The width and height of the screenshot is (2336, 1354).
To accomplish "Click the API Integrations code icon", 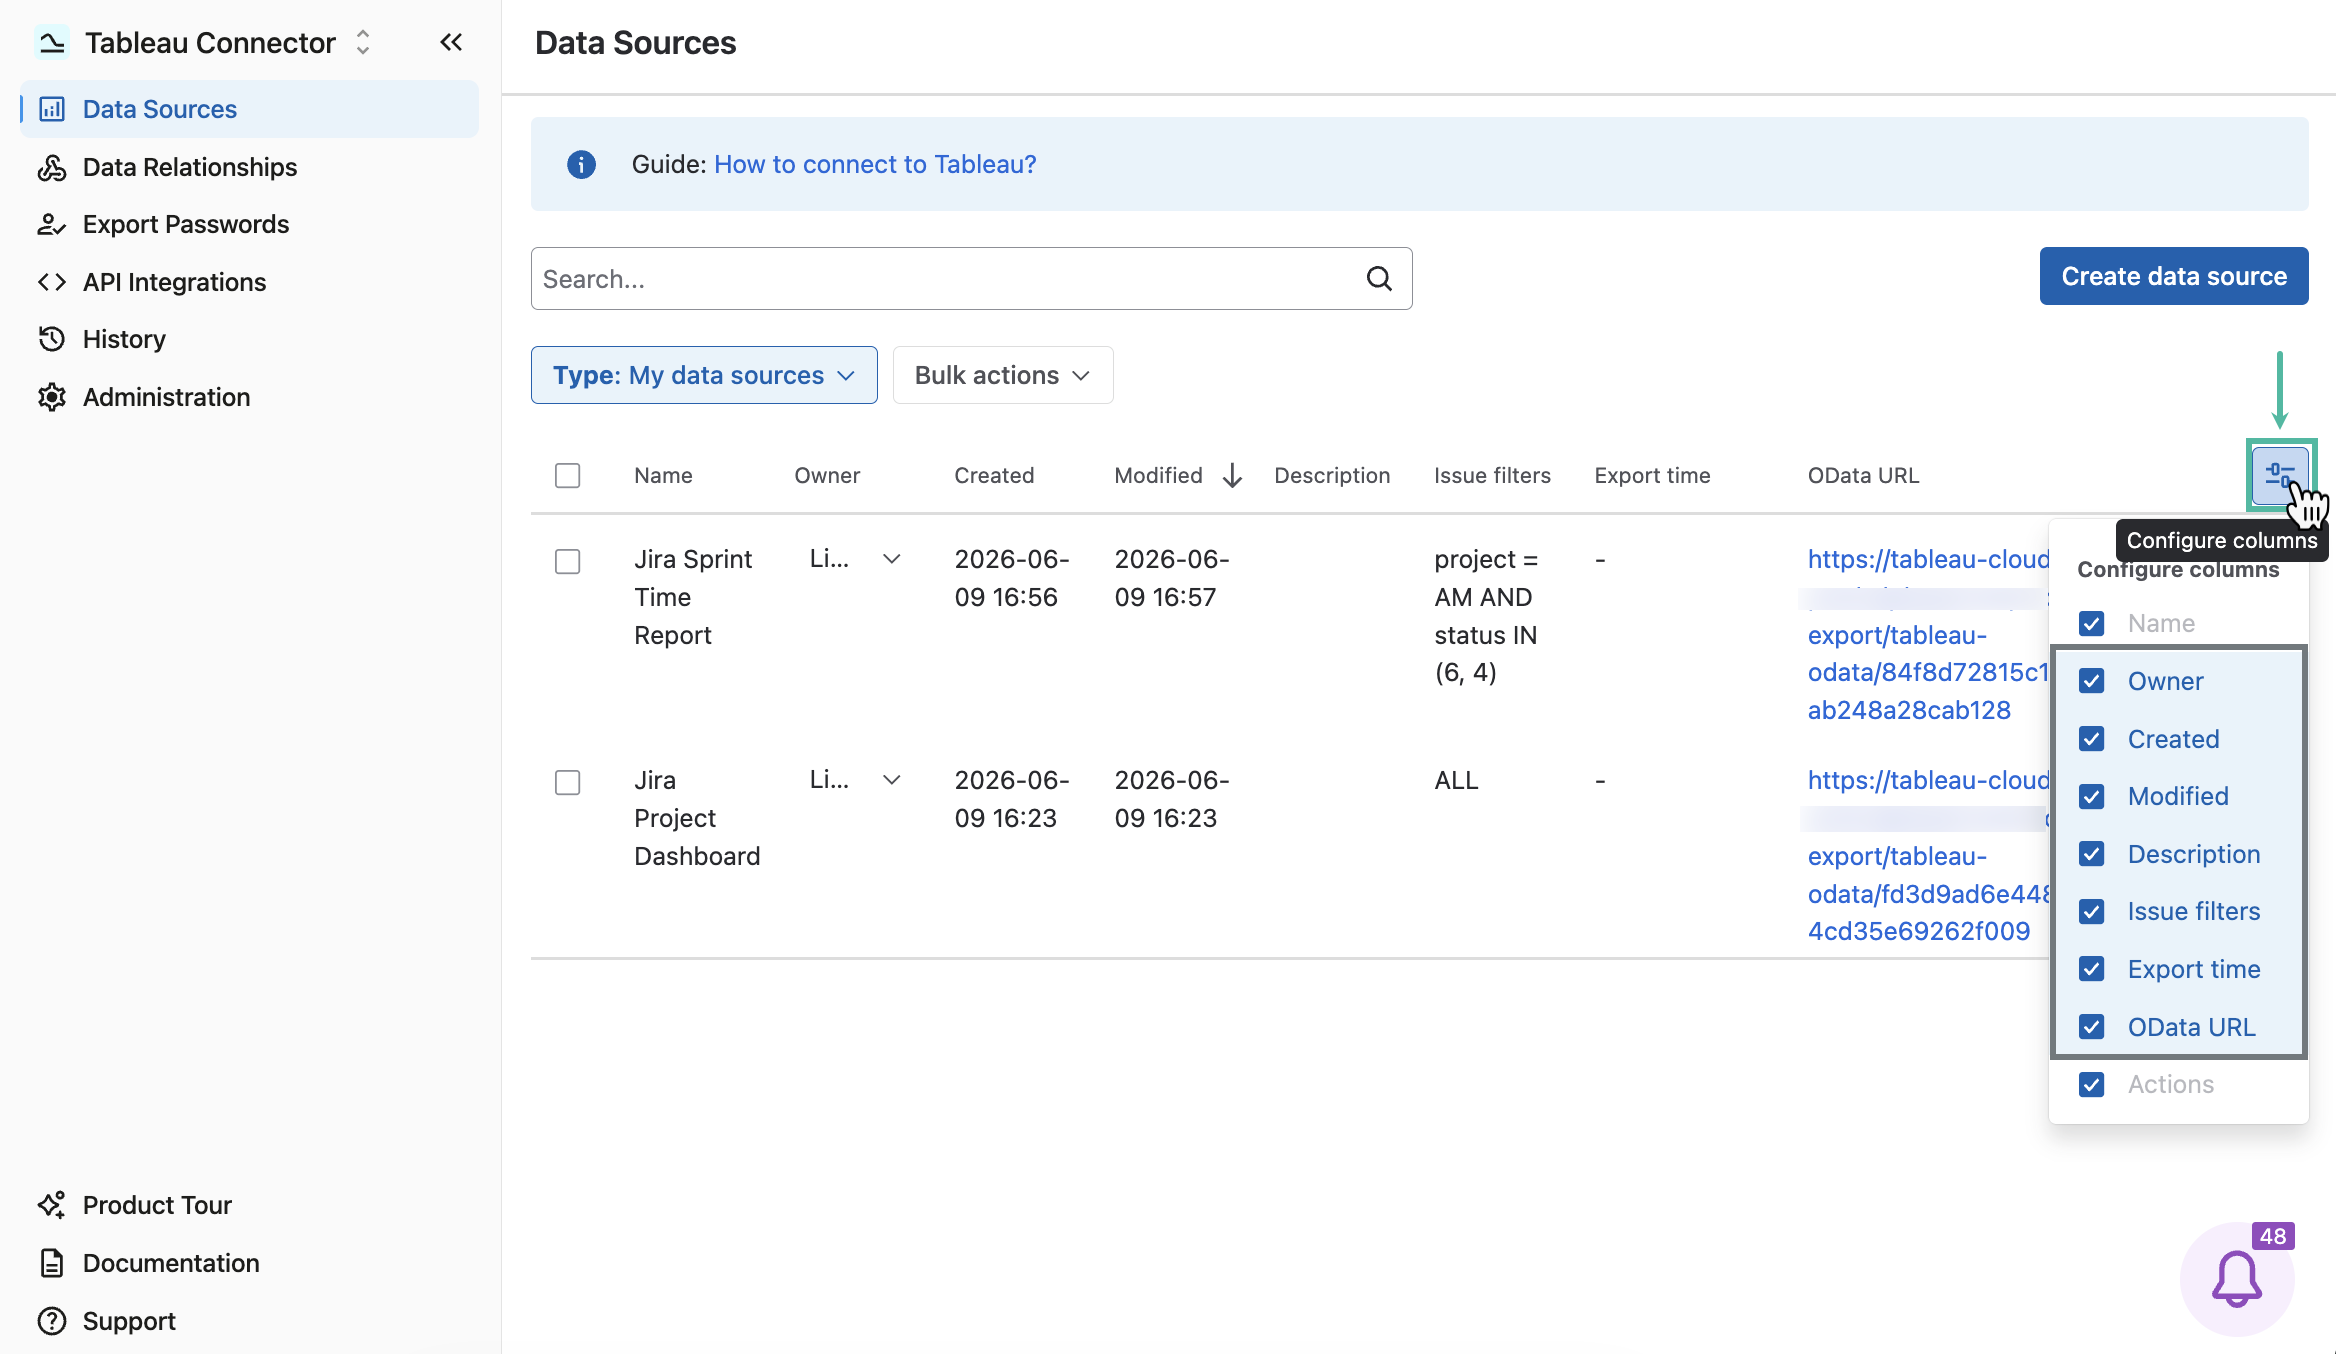I will click(x=52, y=282).
